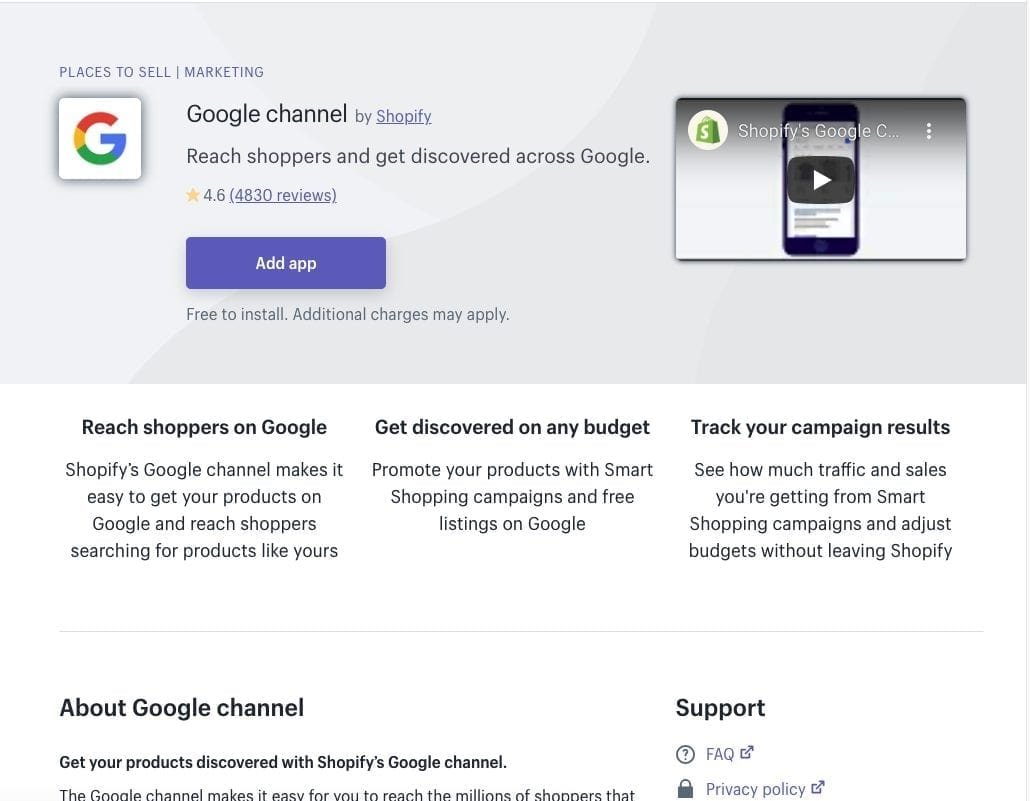This screenshot has height=801, width=1030.
Task: Click the Google channel app title
Action: click(x=266, y=114)
